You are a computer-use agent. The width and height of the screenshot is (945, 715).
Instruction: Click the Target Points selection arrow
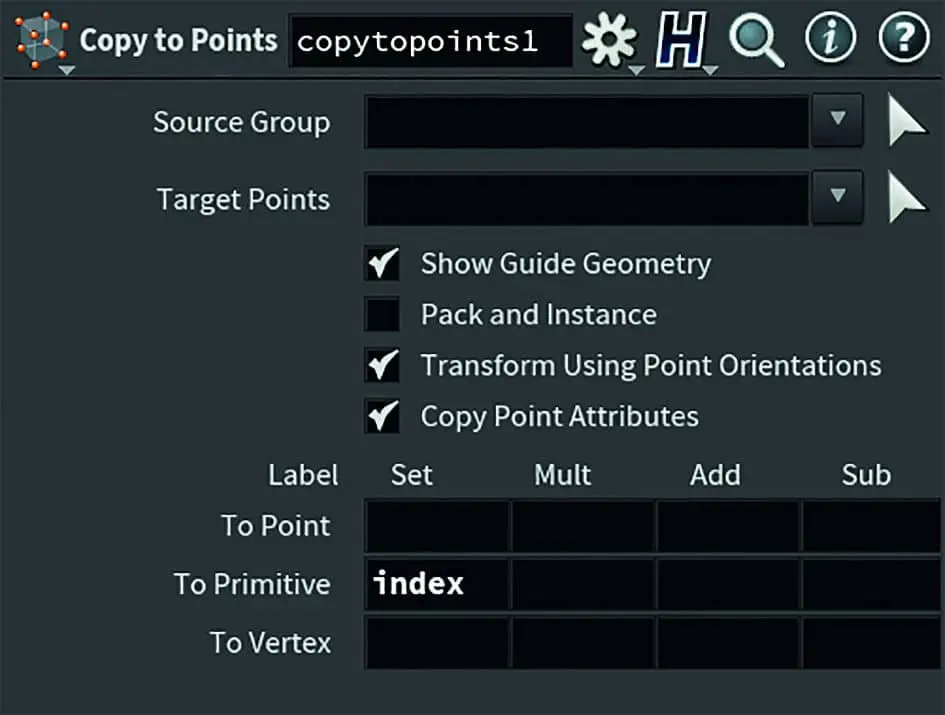tap(908, 200)
